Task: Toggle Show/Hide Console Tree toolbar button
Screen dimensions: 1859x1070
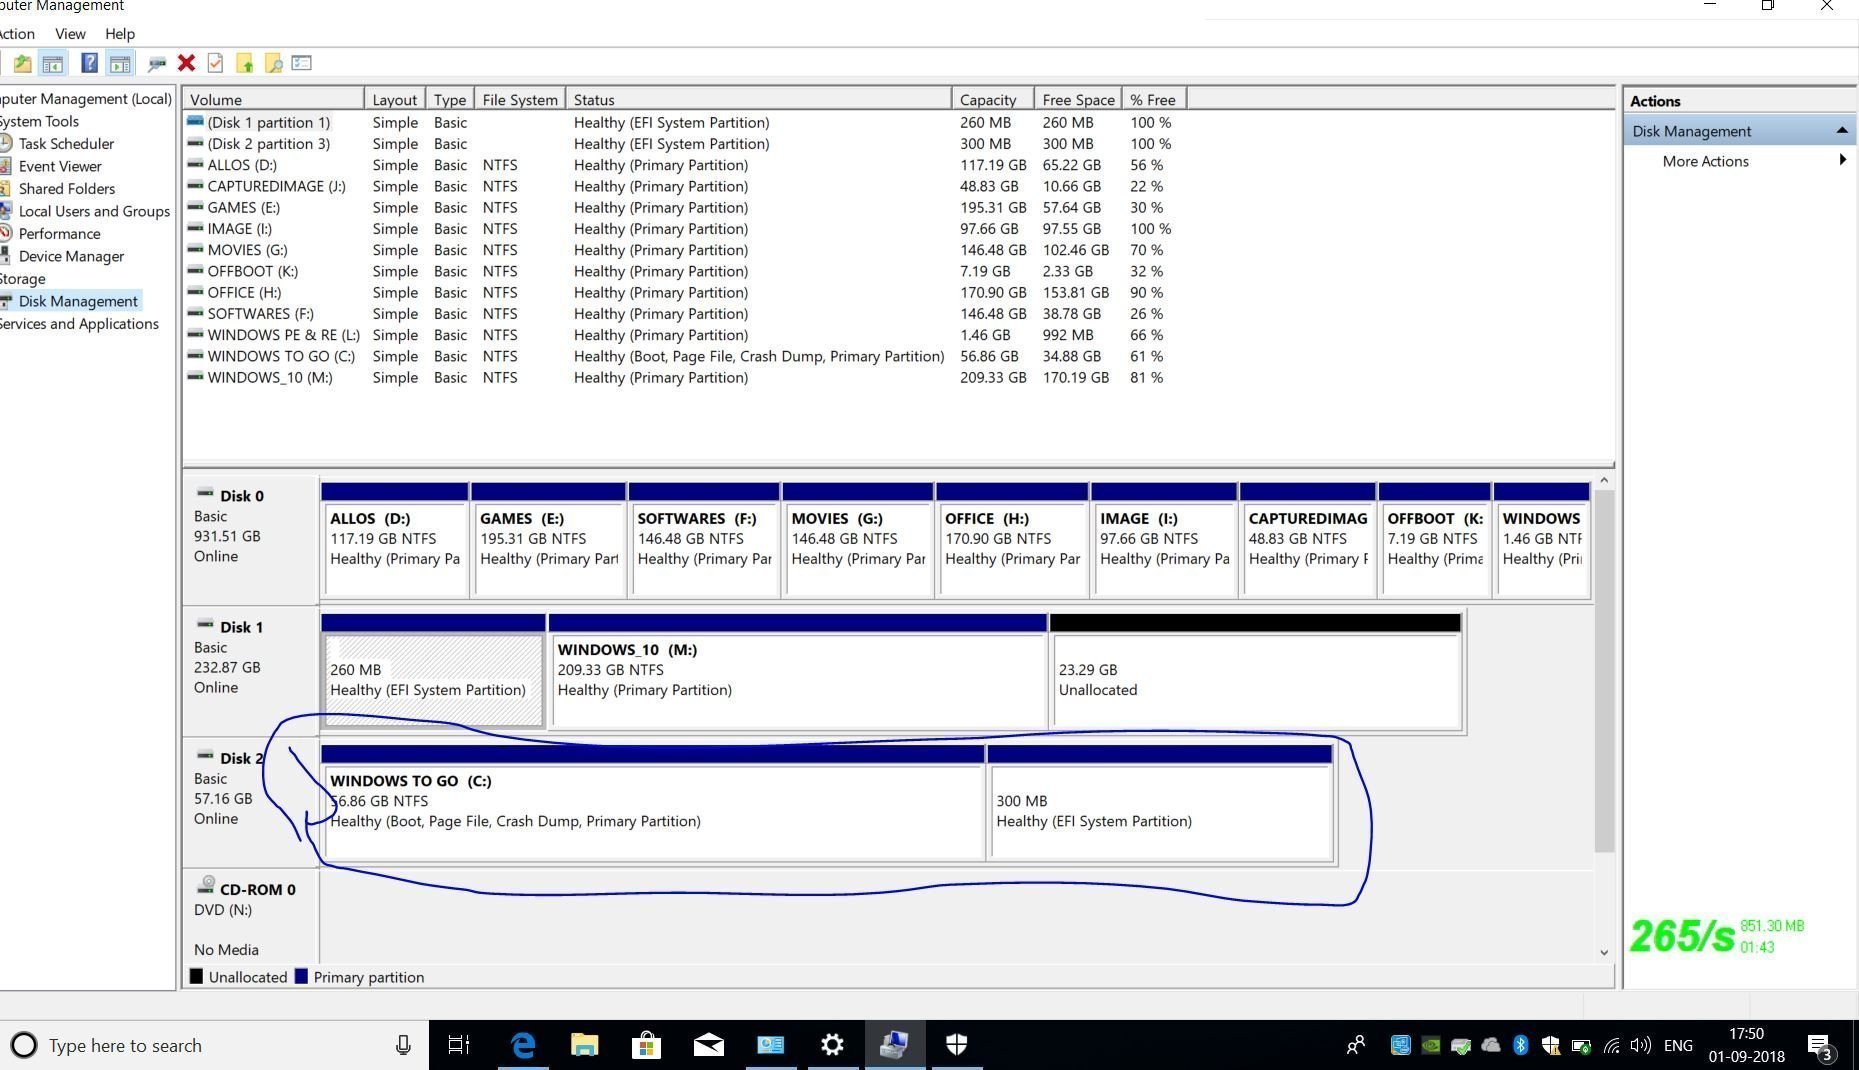Action: click(x=53, y=64)
